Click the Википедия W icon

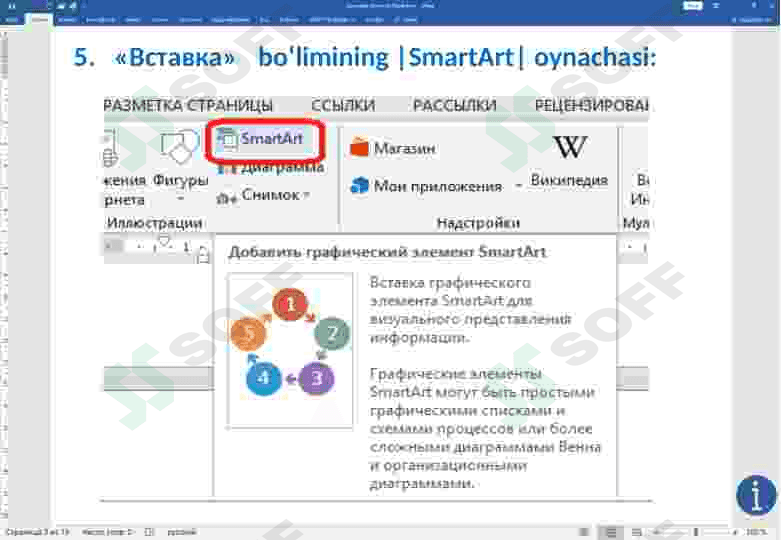pyautogui.click(x=570, y=148)
